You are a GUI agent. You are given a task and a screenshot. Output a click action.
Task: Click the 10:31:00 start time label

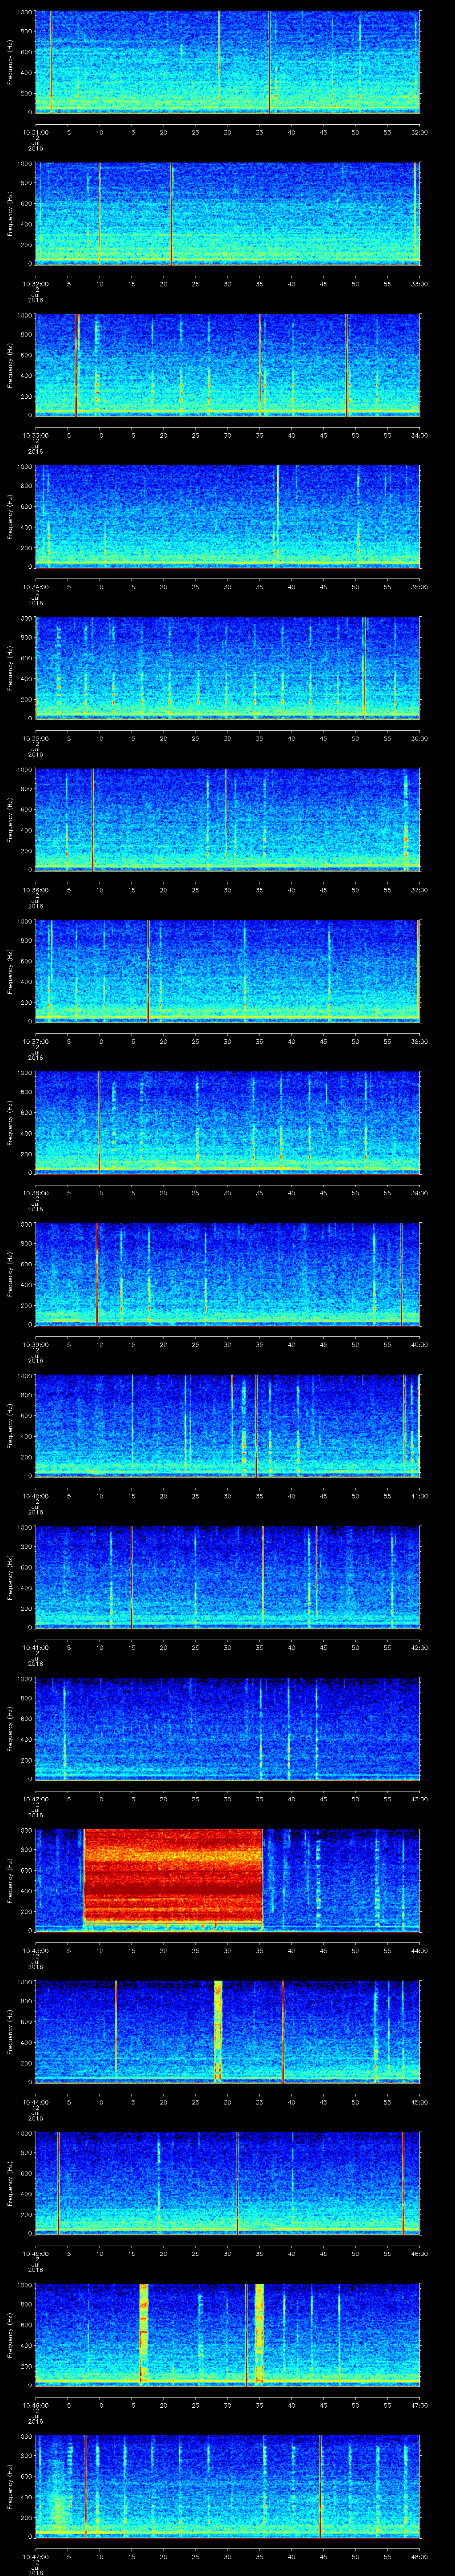35,132
